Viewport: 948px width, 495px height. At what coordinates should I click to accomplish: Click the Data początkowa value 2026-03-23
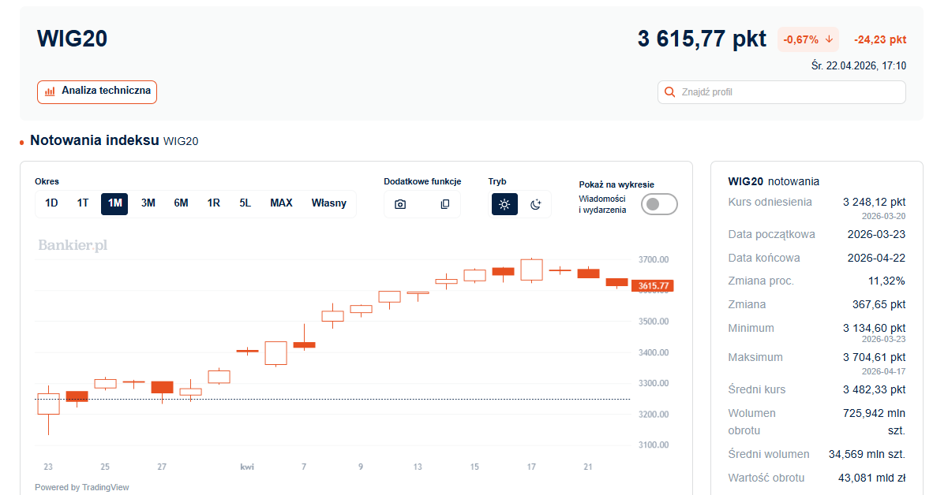coord(876,235)
